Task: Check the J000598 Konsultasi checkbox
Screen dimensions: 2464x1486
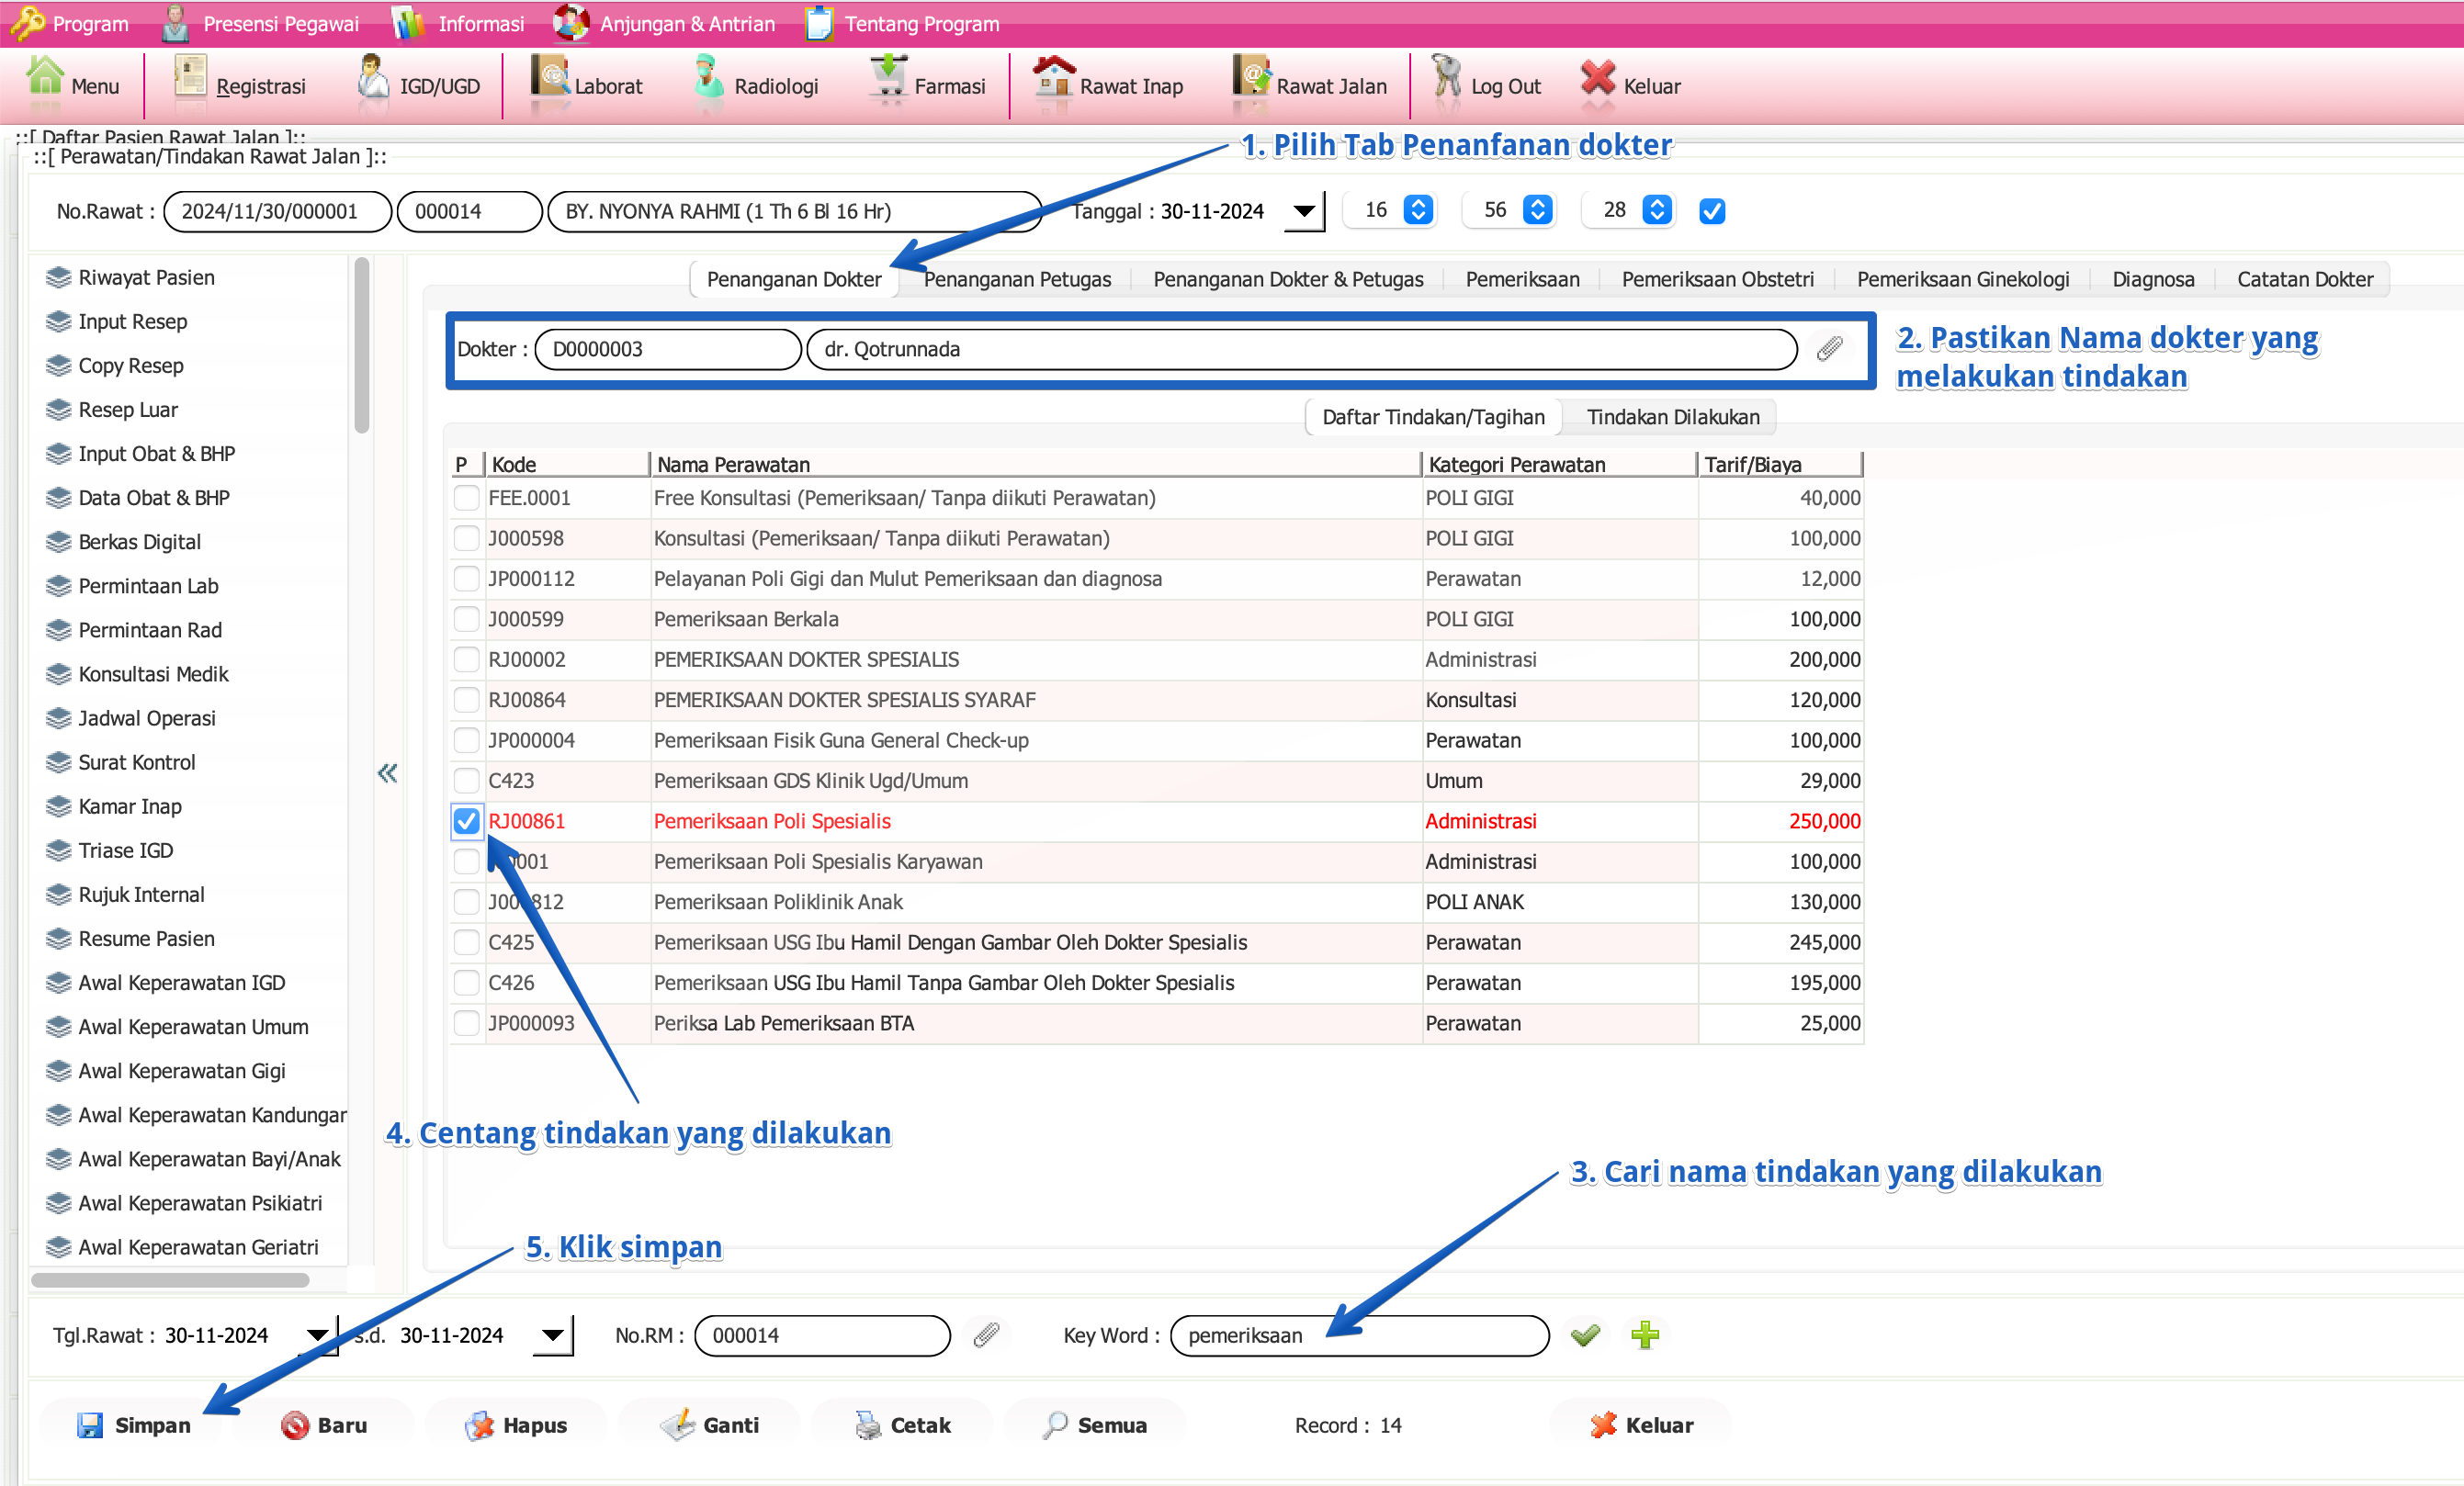Action: (x=466, y=538)
